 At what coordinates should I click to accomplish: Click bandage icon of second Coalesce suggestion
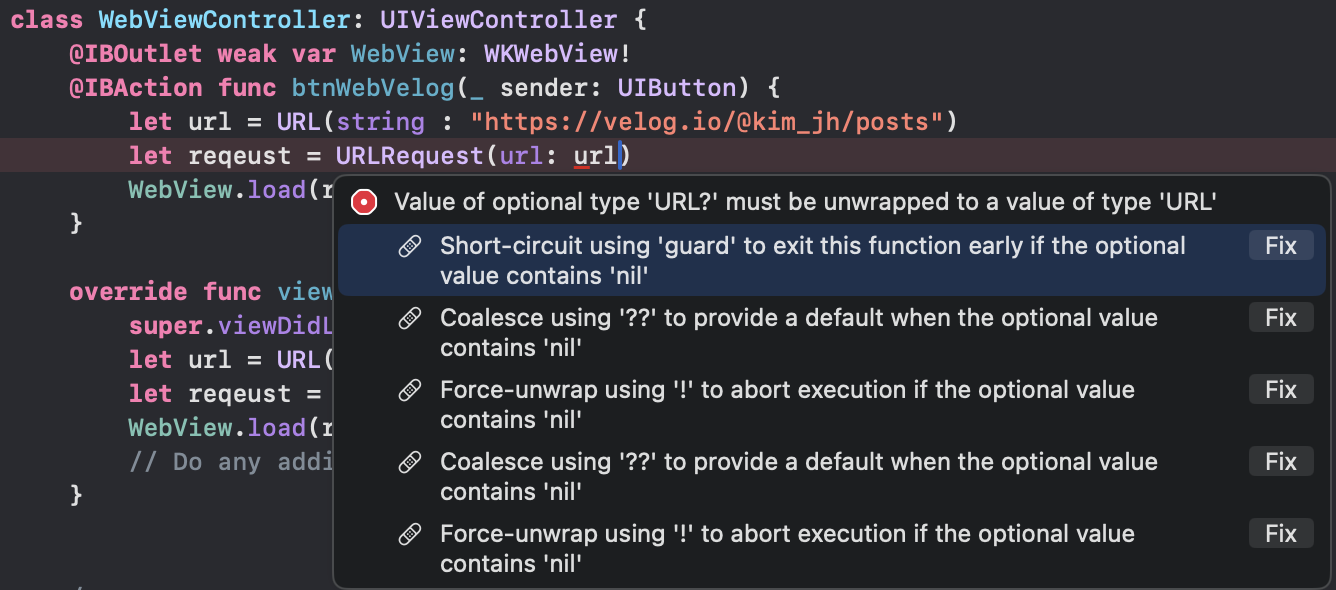point(410,463)
